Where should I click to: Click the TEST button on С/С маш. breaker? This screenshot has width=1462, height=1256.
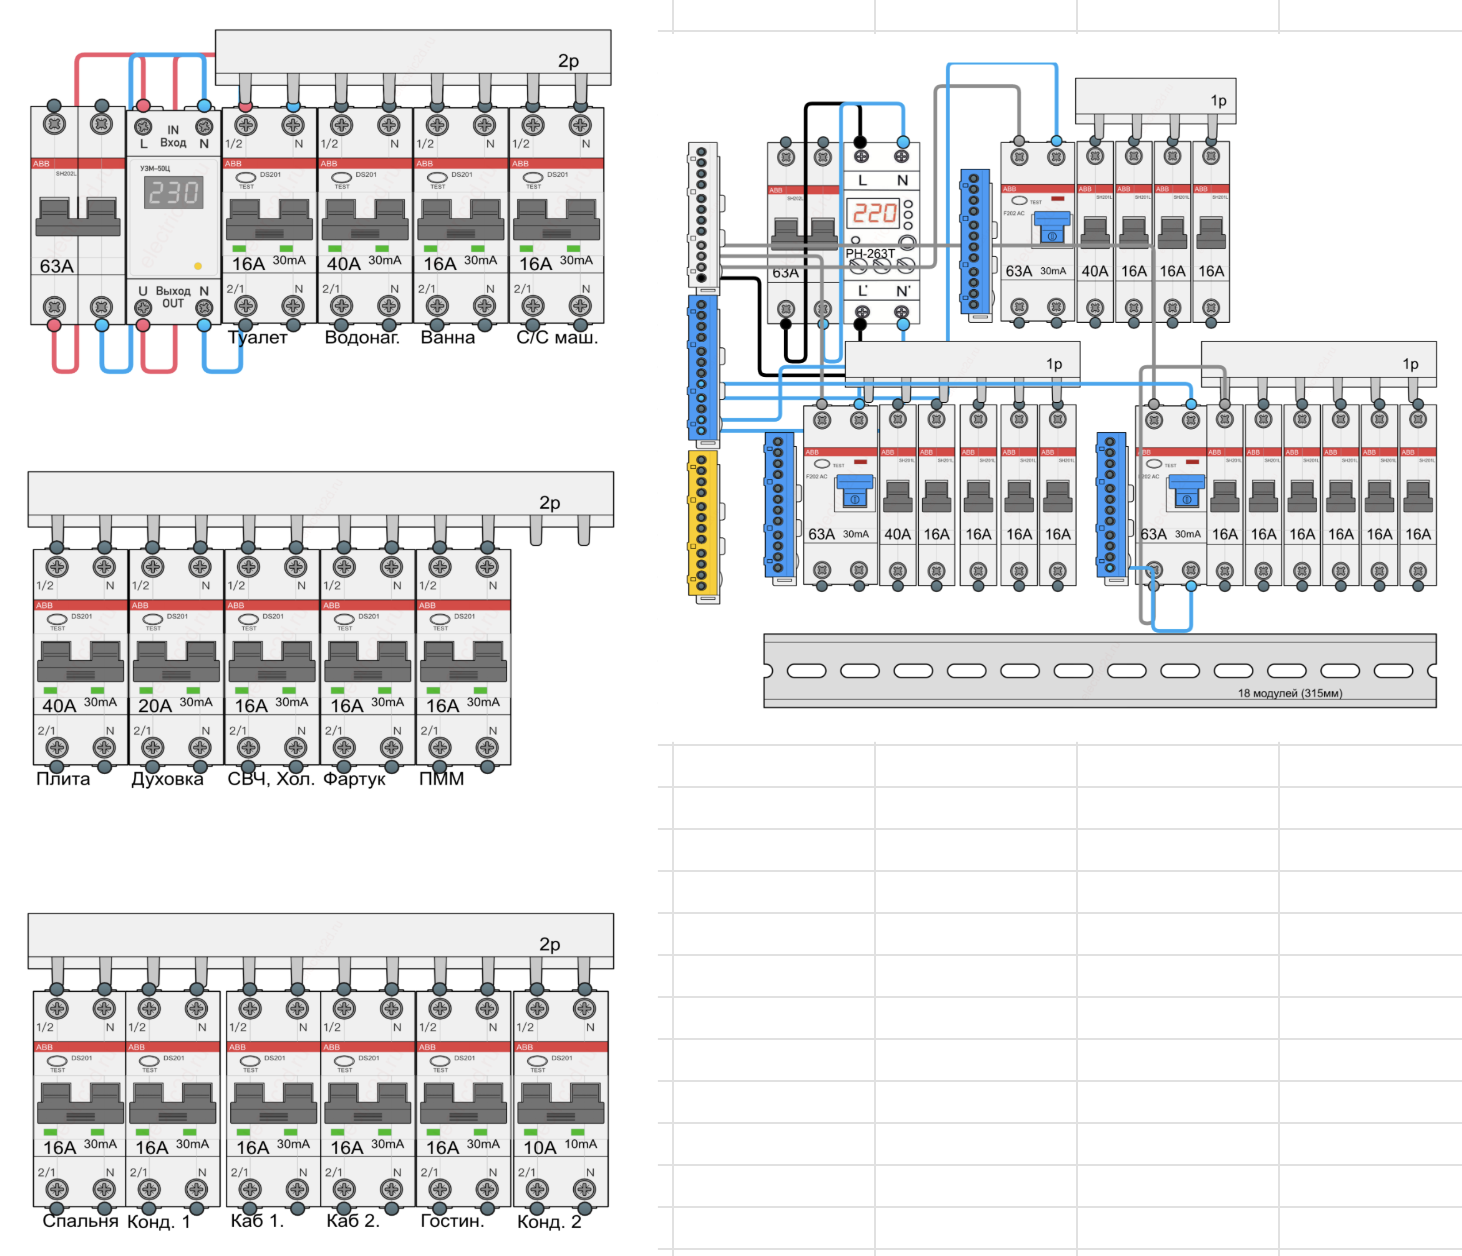point(533,178)
